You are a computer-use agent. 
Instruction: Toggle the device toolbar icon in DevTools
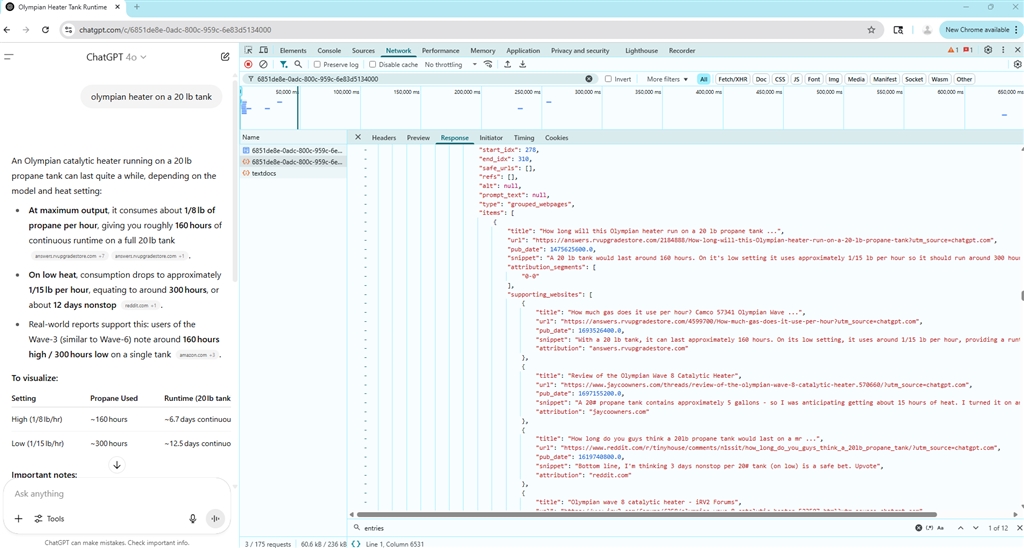(x=264, y=50)
